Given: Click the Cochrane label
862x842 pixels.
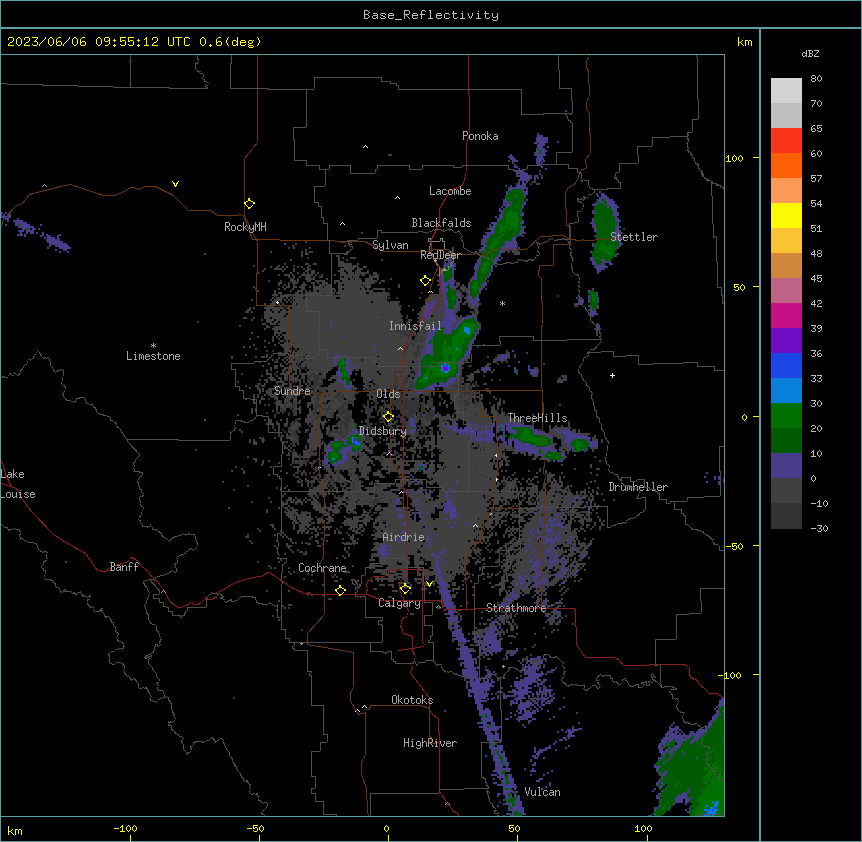Looking at the screenshot, I should [322, 568].
